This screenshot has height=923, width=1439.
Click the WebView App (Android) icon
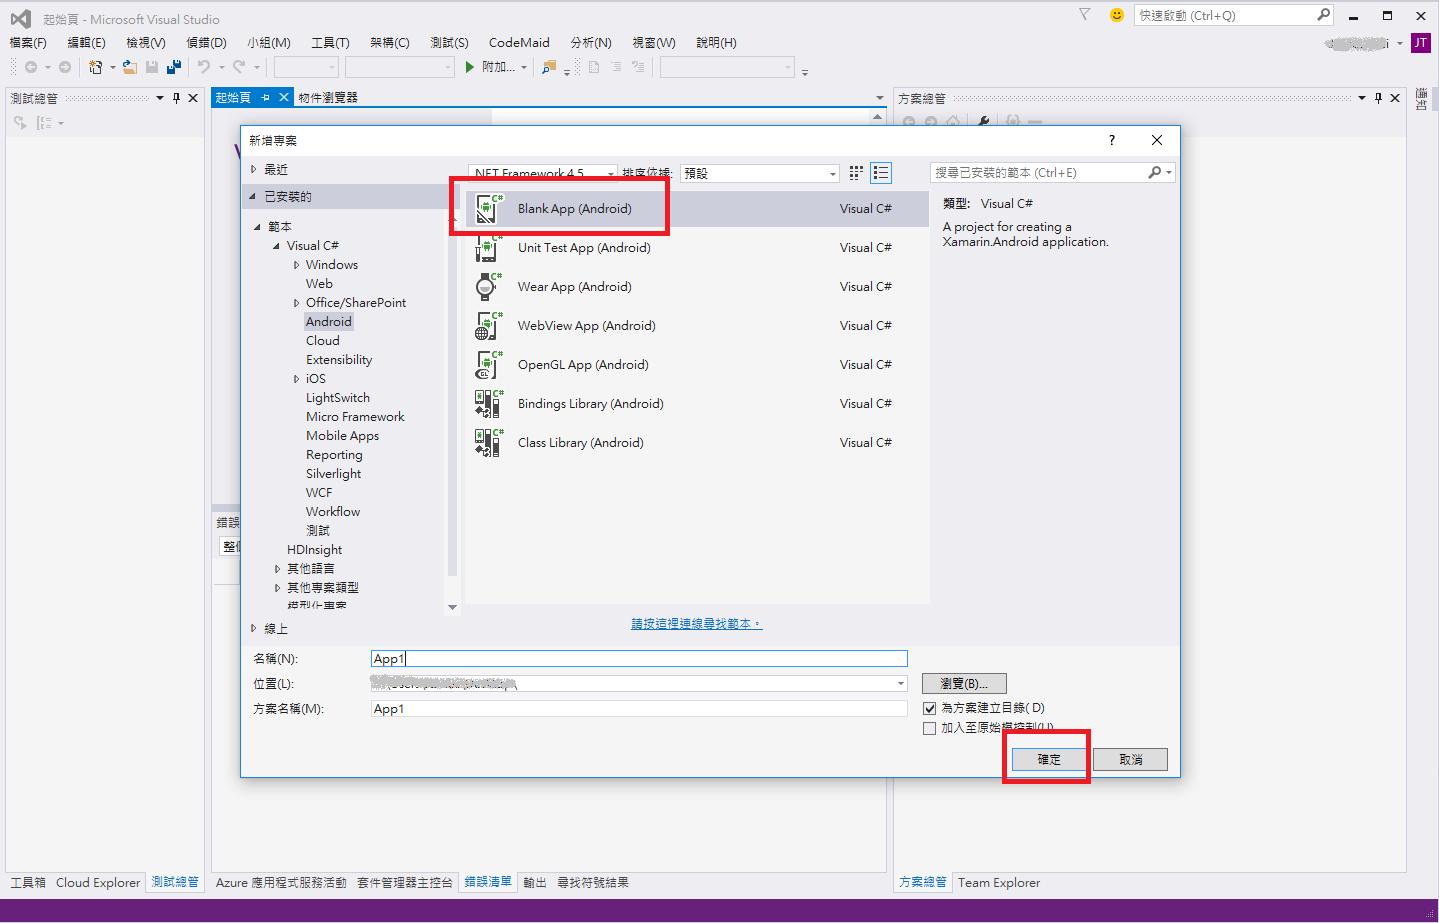[488, 325]
